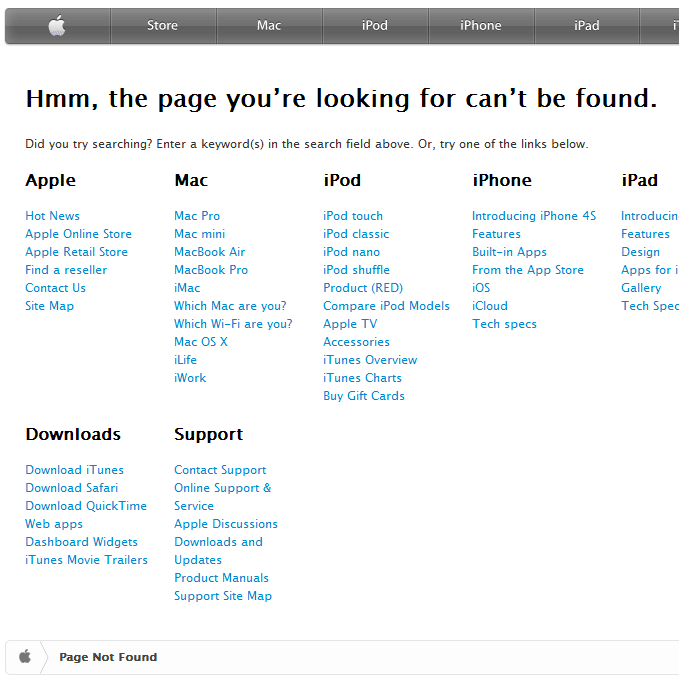The image size is (679, 679).
Task: Open the iPhone tab in navigation bar
Action: pyautogui.click(x=481, y=26)
